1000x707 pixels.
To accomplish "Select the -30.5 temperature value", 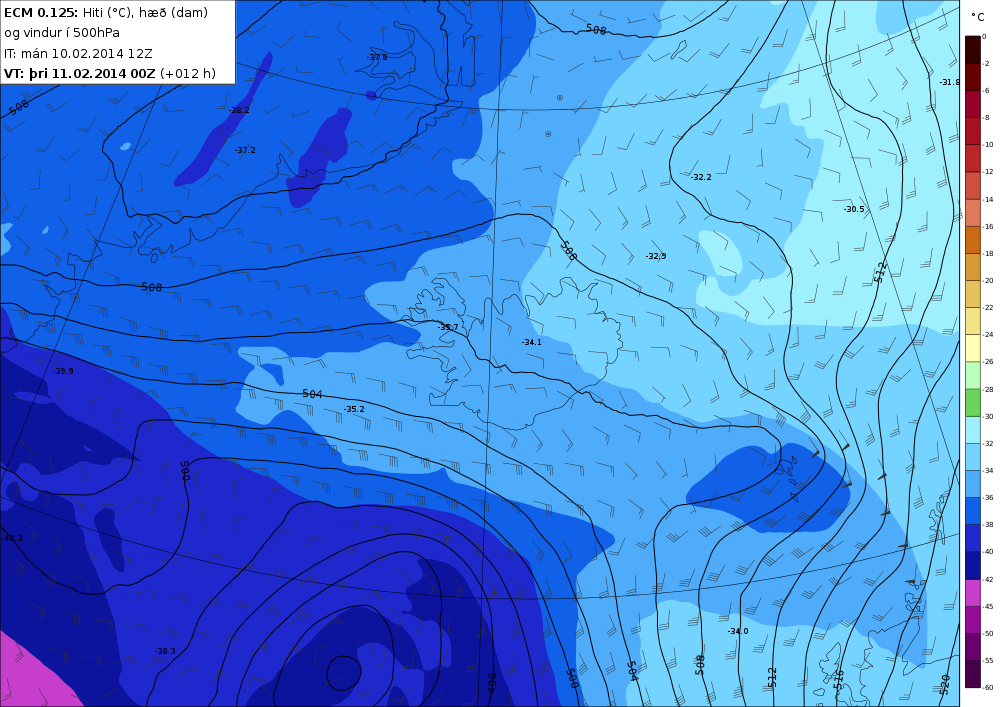I will pyautogui.click(x=854, y=209).
